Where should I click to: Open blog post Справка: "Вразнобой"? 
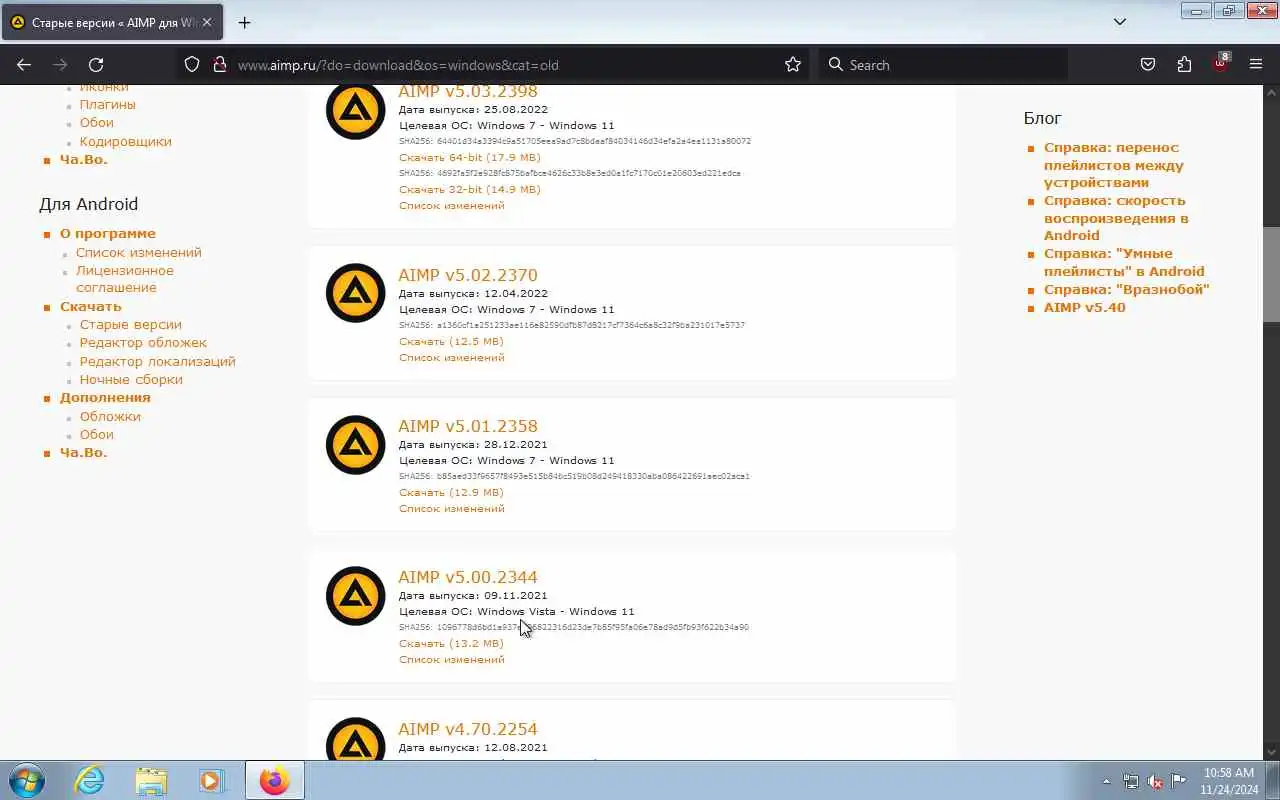click(1127, 289)
